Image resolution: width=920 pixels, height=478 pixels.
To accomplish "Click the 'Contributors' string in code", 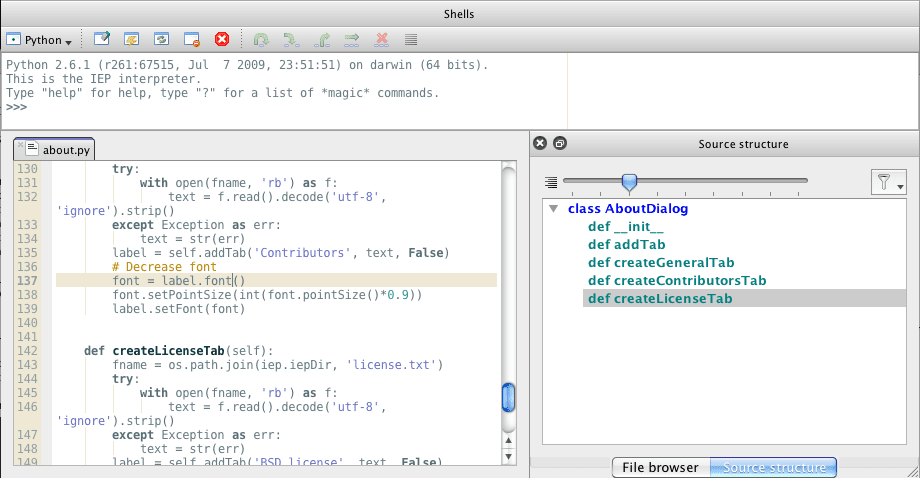I will [302, 253].
